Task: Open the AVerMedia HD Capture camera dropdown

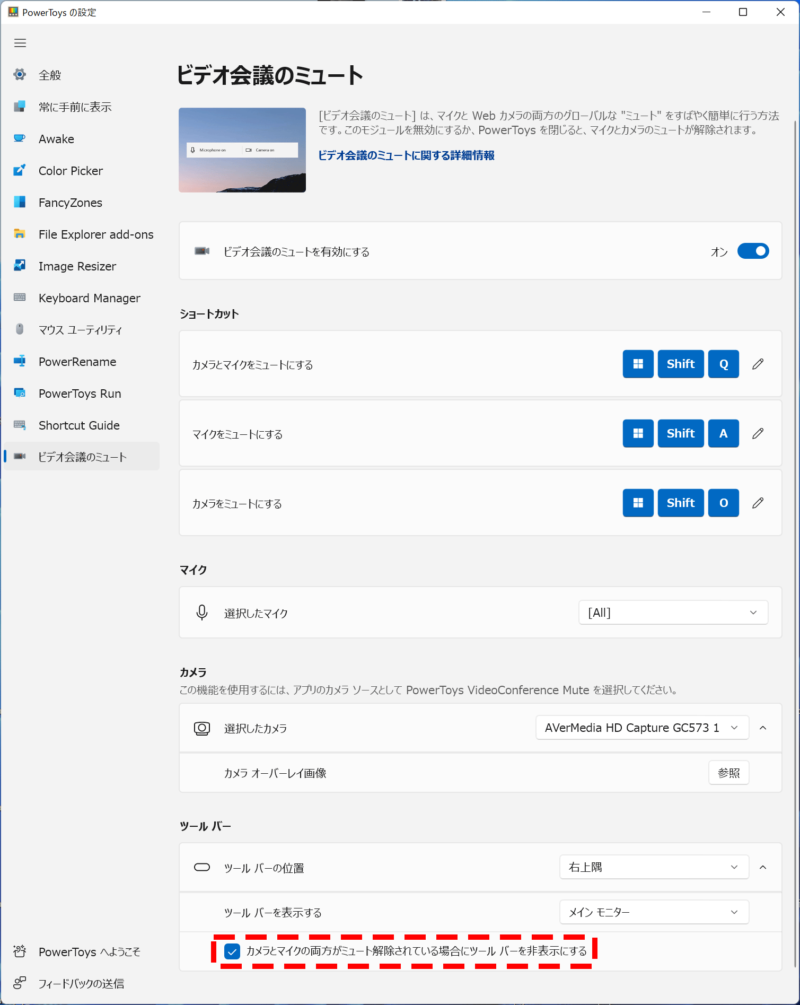Action: [642, 727]
